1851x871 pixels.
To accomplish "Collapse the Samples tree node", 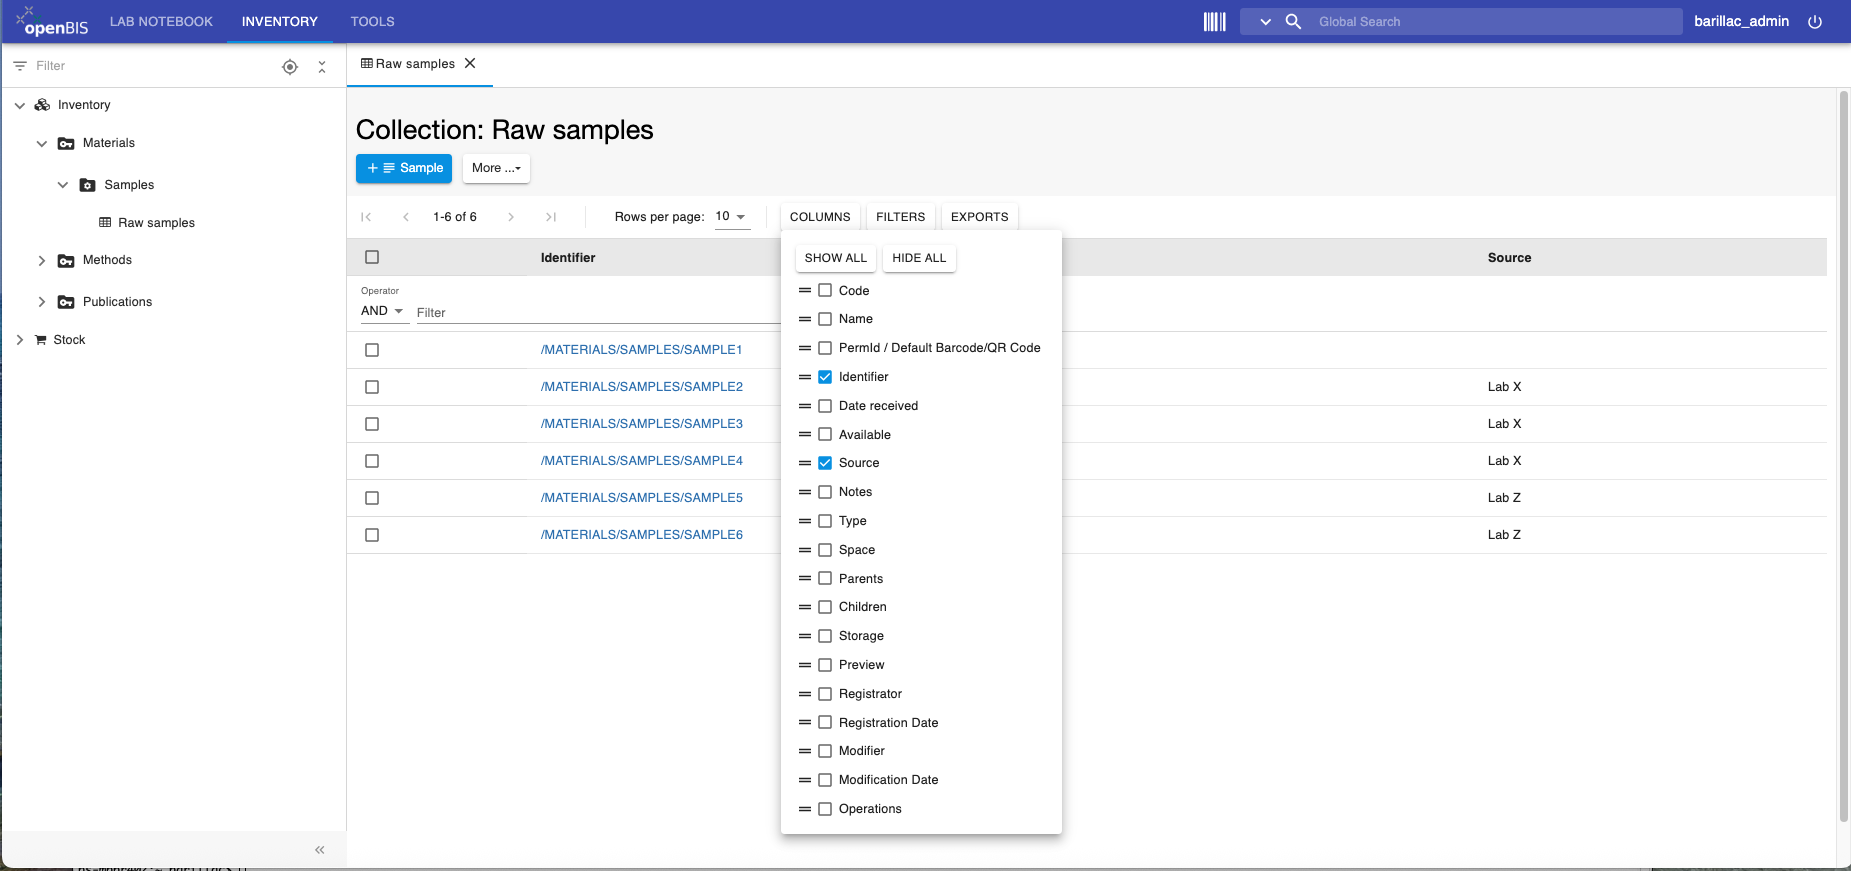I will tap(63, 185).
